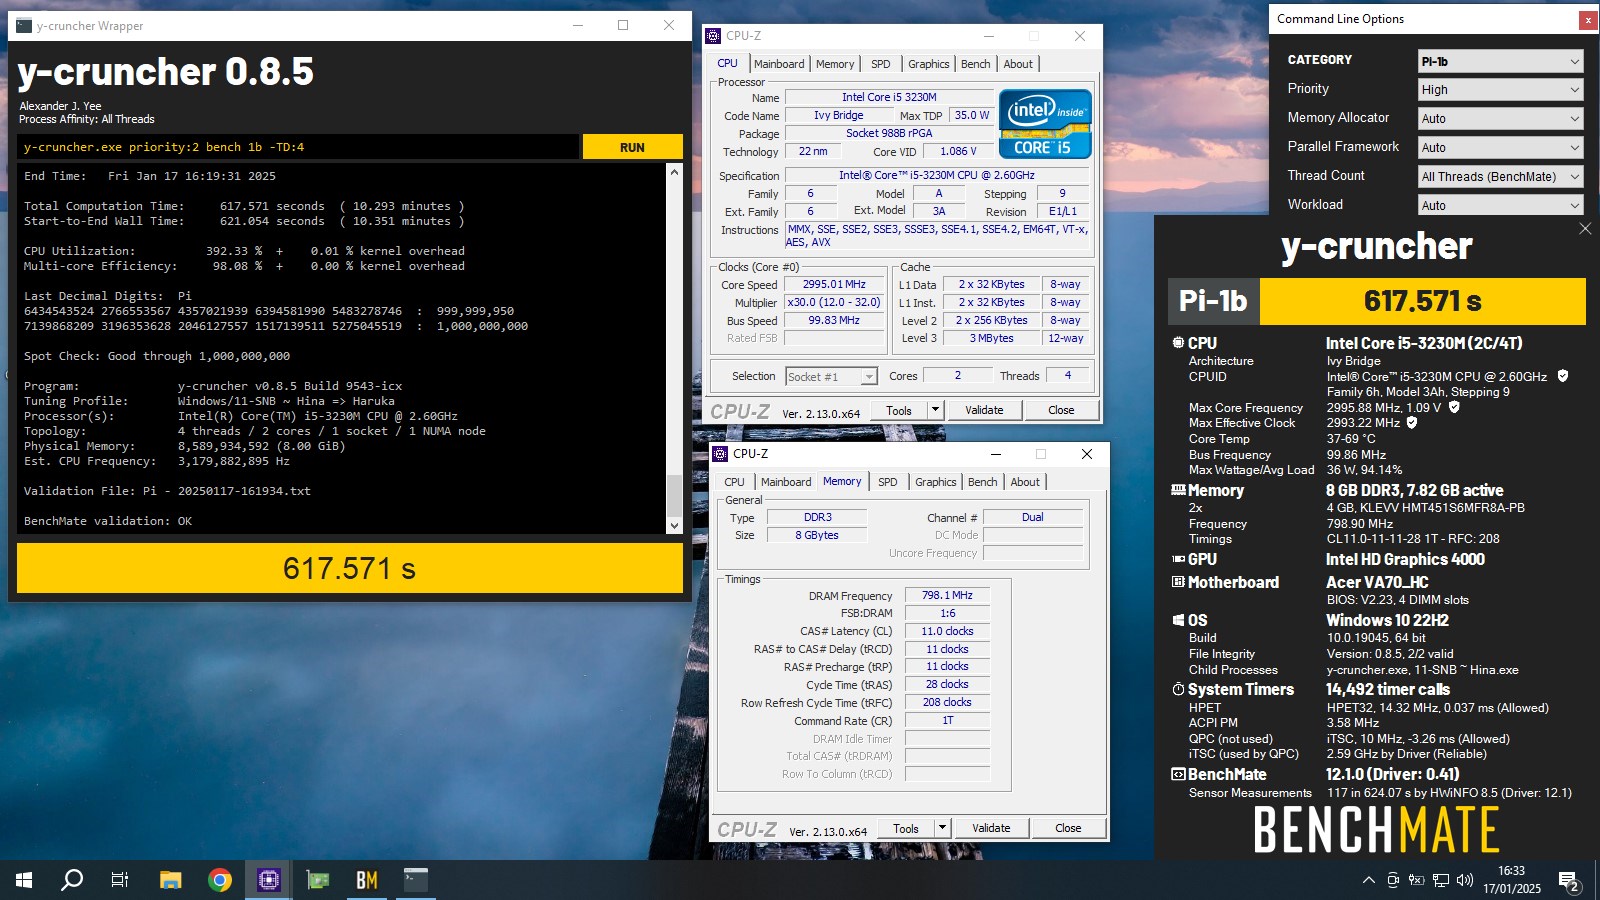The image size is (1600, 900).
Task: Click y-cruncher console scrollbar down arrow
Action: tap(674, 525)
